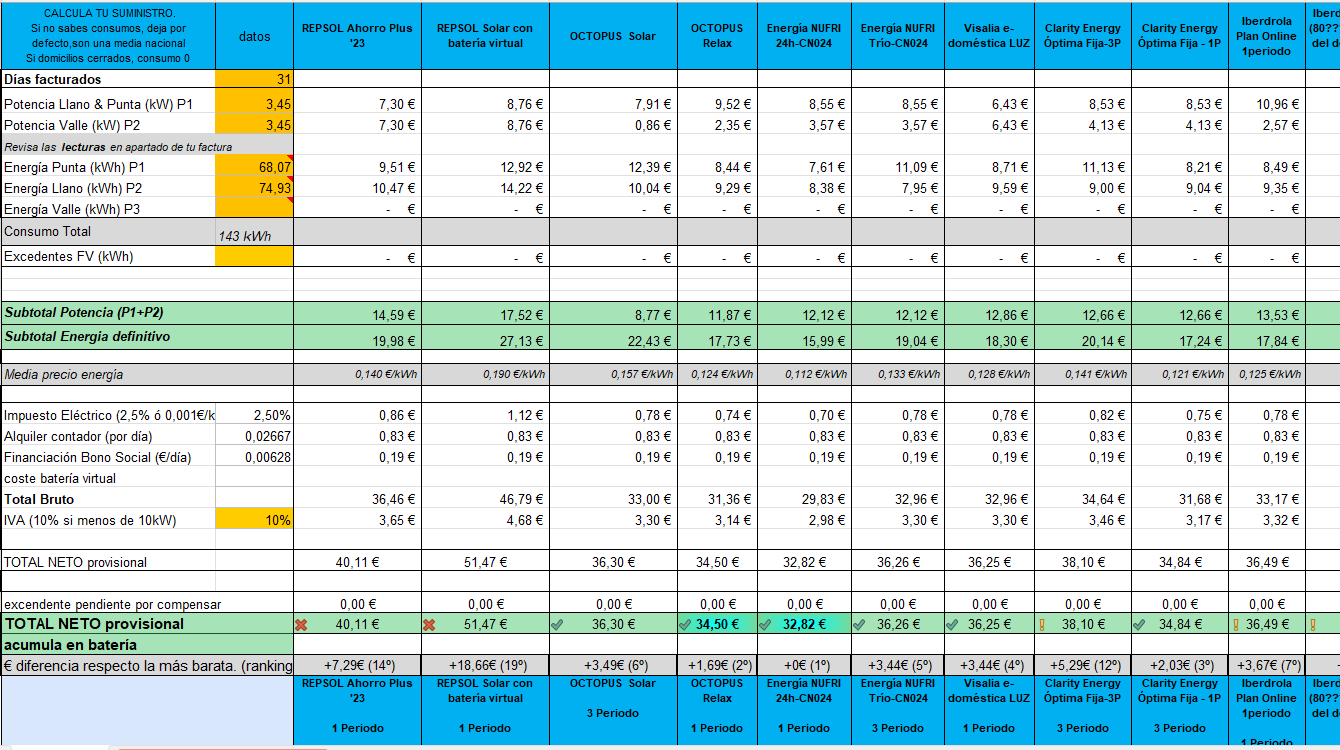Select the '143 kWh' Consumo Total cell
Viewport: 1340px width, 750px height.
[254, 232]
